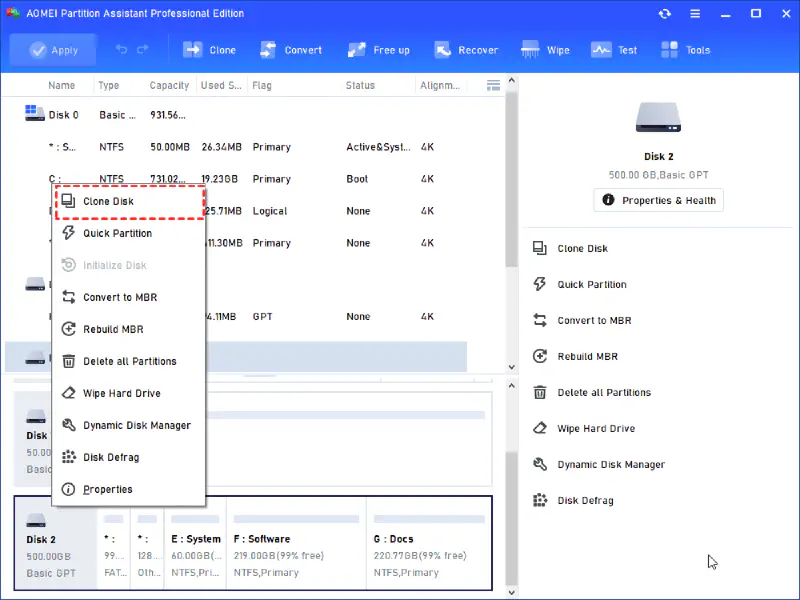Launch the Recover tool from toolbar

coord(443,50)
